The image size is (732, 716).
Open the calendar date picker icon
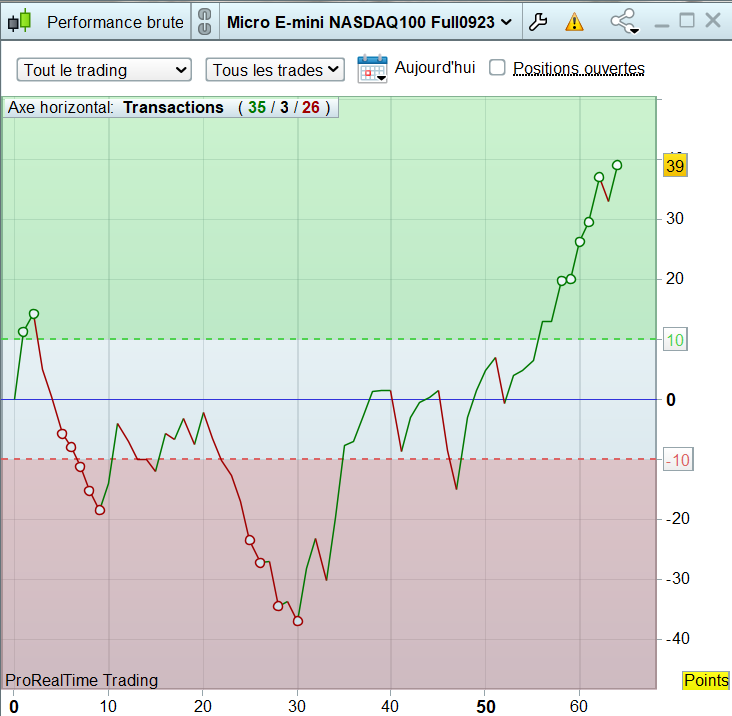tap(372, 69)
